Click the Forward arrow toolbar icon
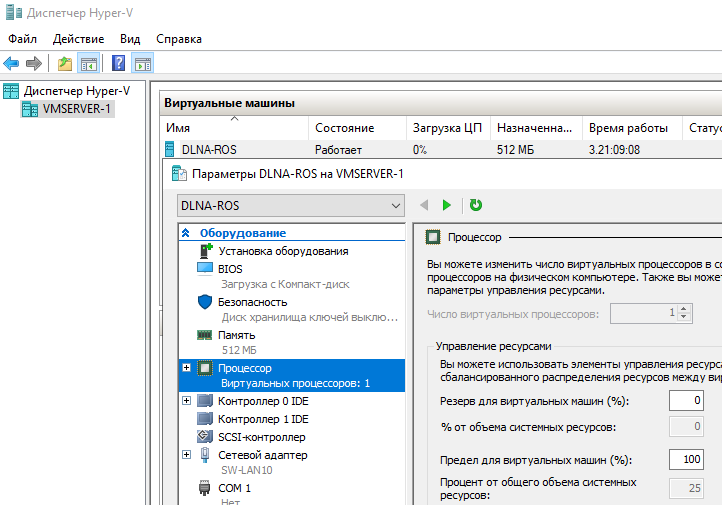 point(34,63)
